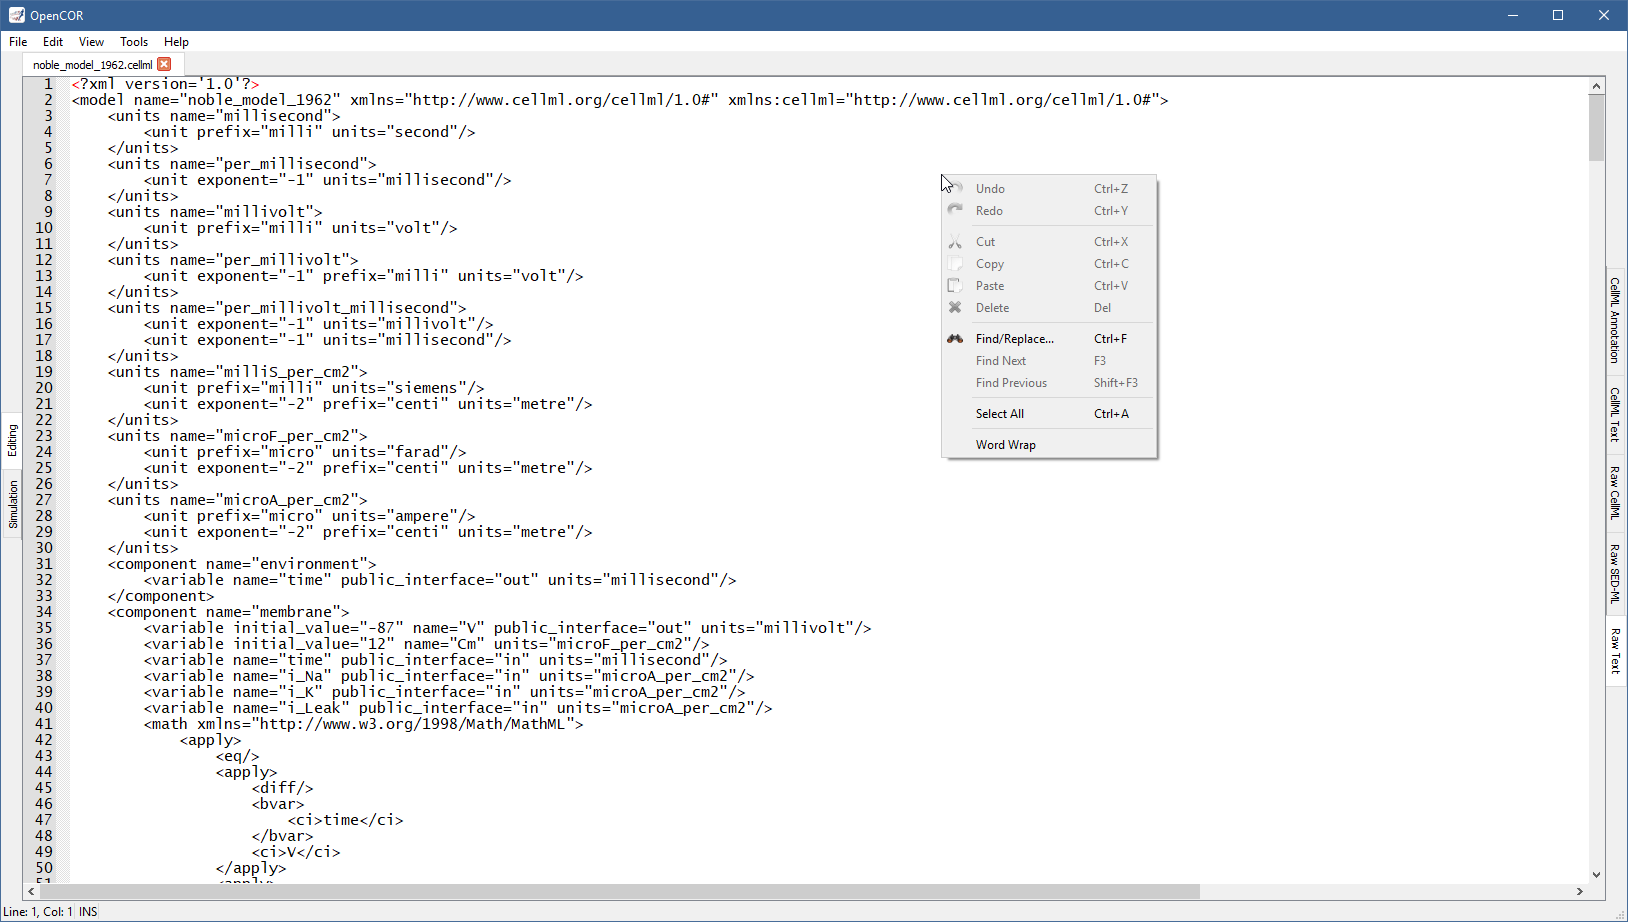Viewport: 1628px width, 922px height.
Task: Click the Copy icon in context menu
Action: pyautogui.click(x=955, y=264)
